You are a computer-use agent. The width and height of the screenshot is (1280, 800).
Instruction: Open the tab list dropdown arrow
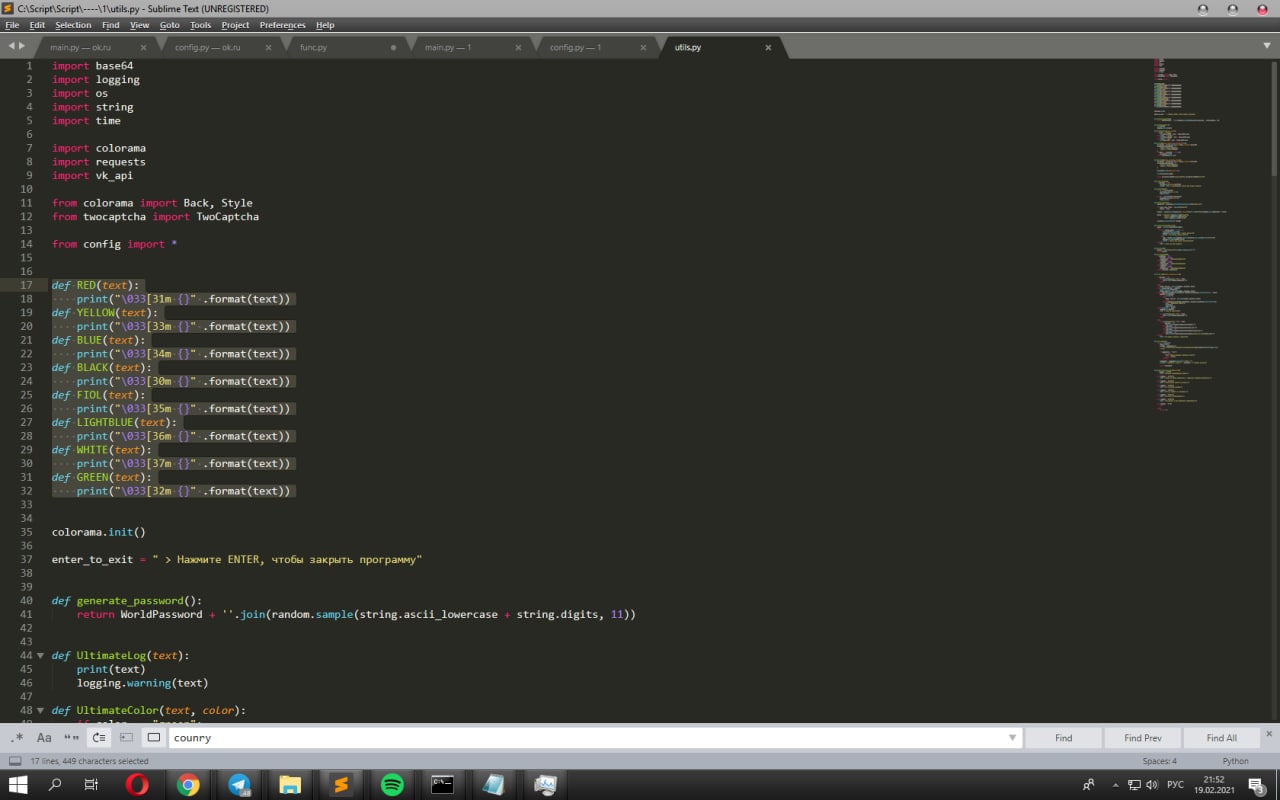tap(1267, 46)
